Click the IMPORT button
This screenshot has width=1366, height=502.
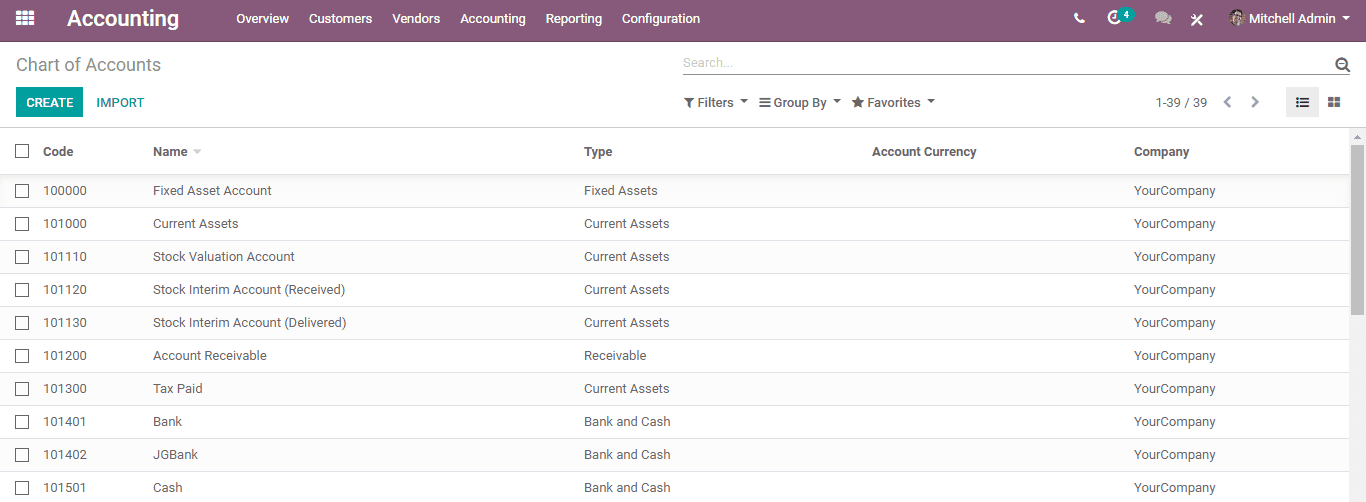(x=120, y=102)
